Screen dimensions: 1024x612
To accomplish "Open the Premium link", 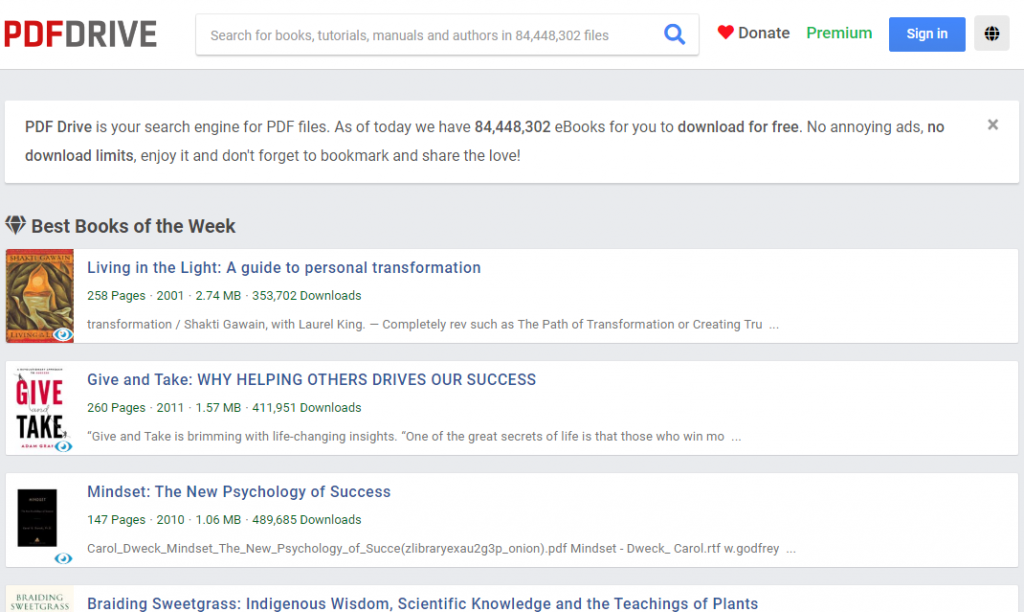I will (x=839, y=33).
